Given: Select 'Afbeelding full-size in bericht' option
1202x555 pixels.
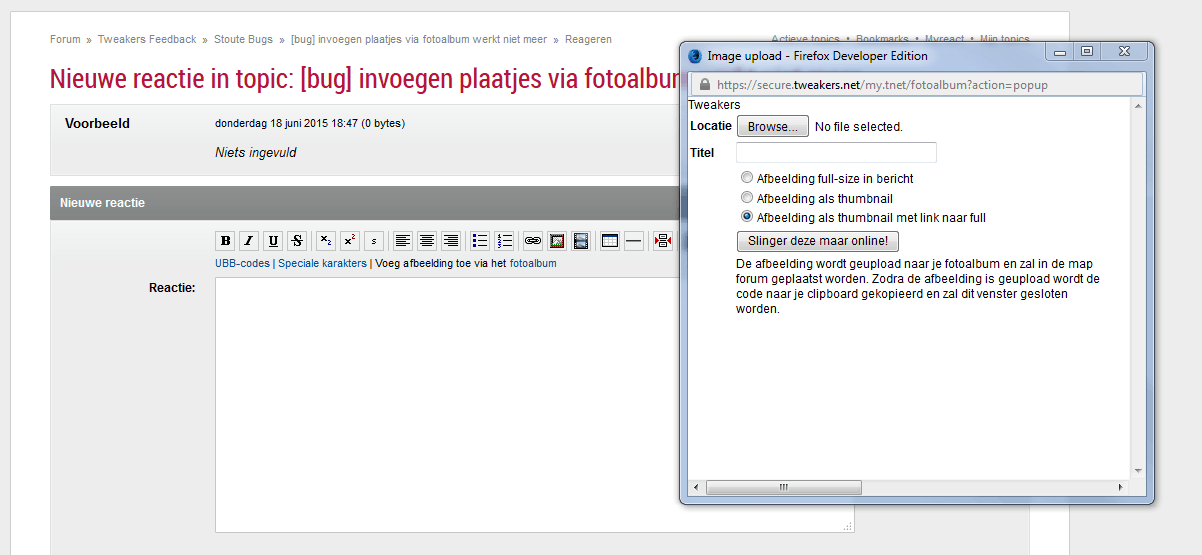Looking at the screenshot, I should (x=747, y=178).
